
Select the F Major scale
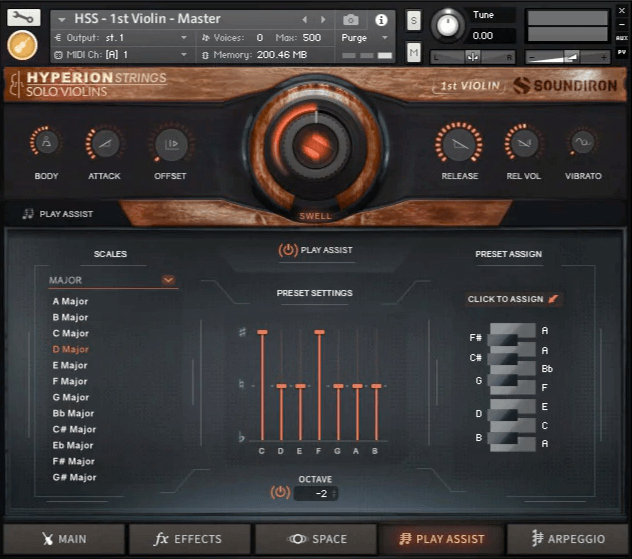[70, 381]
